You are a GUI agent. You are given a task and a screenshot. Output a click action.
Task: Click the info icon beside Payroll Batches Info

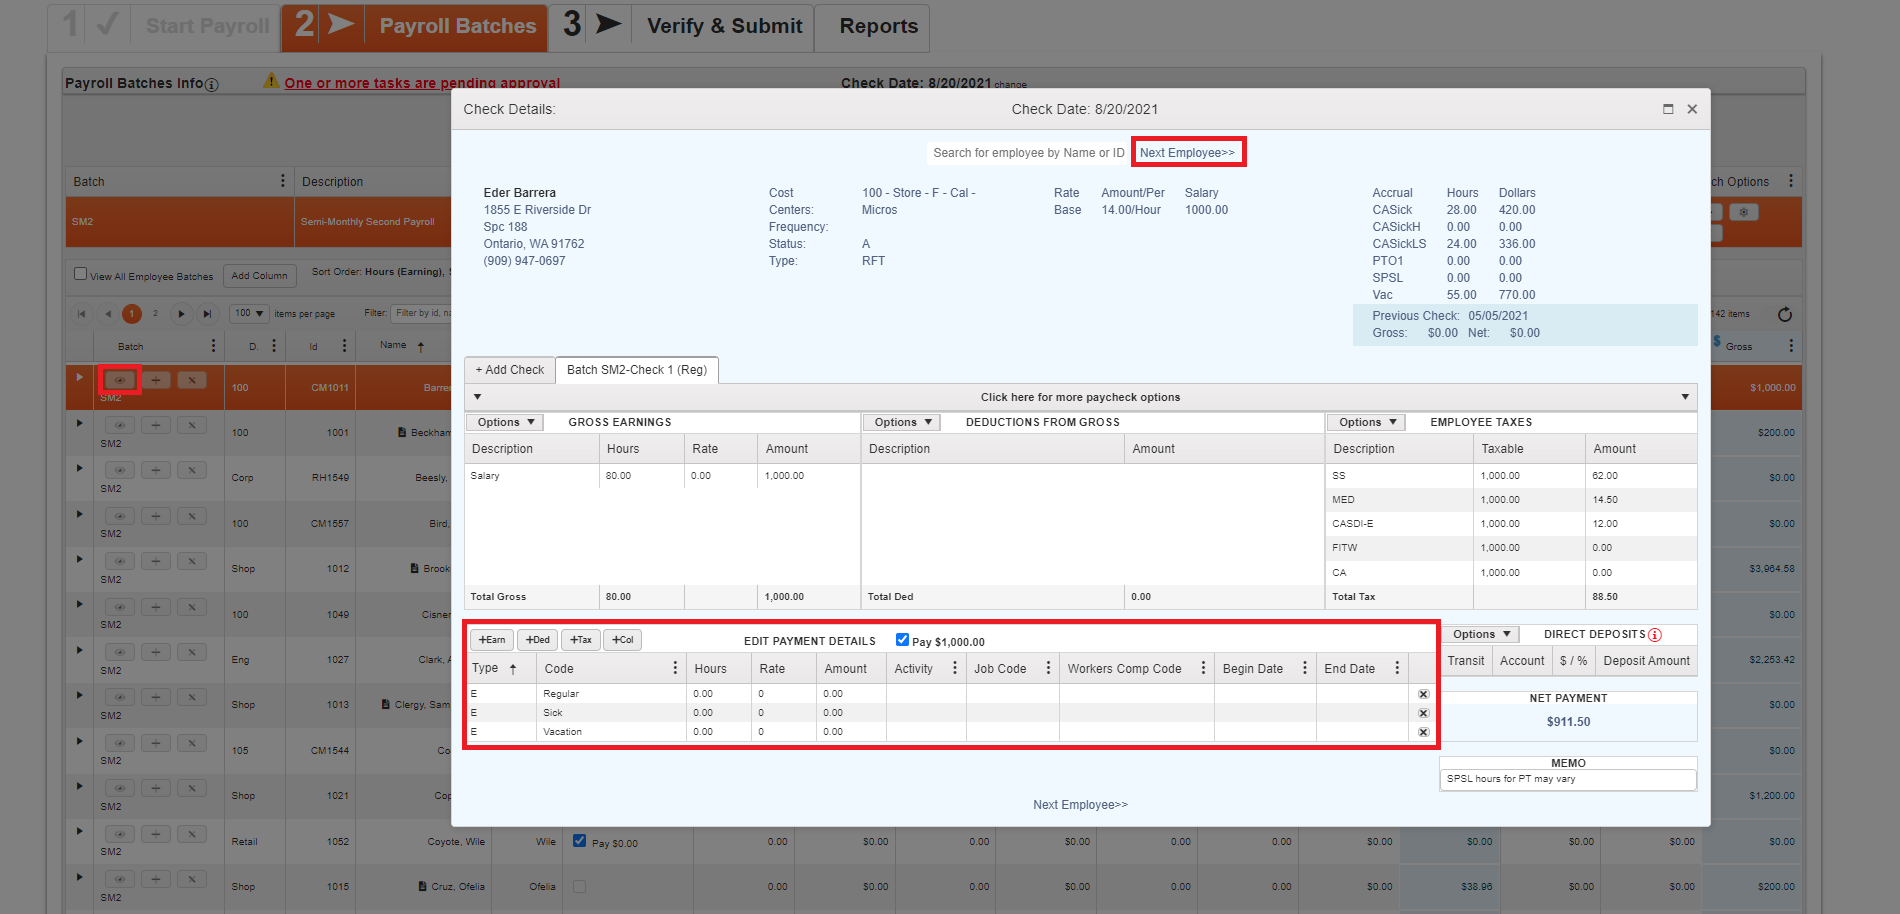click(211, 84)
